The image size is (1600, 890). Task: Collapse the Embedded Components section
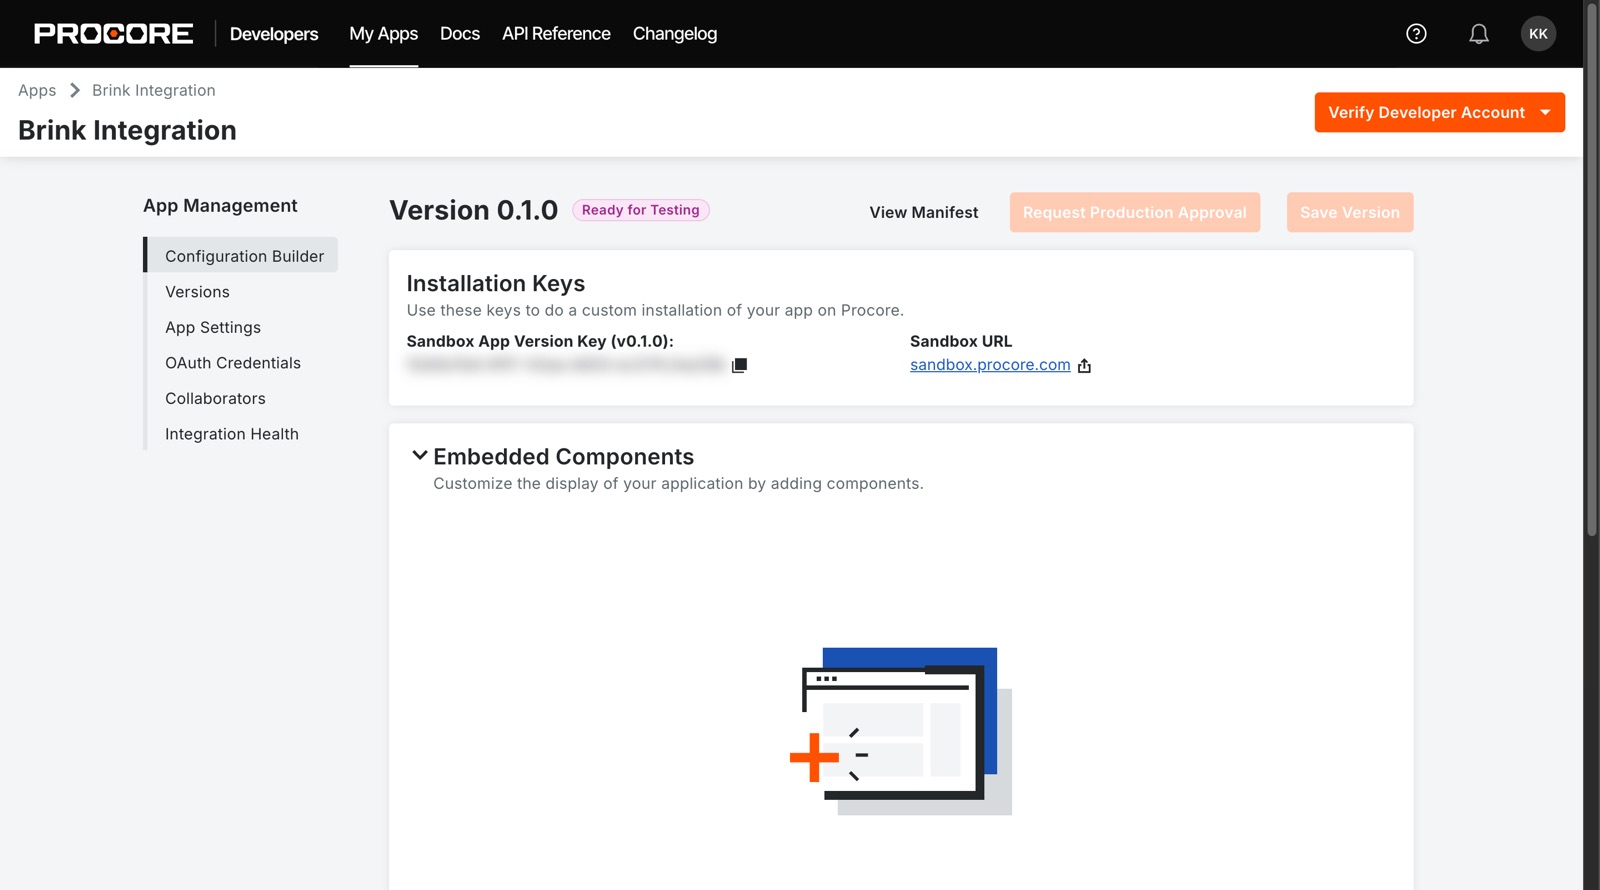(x=420, y=456)
